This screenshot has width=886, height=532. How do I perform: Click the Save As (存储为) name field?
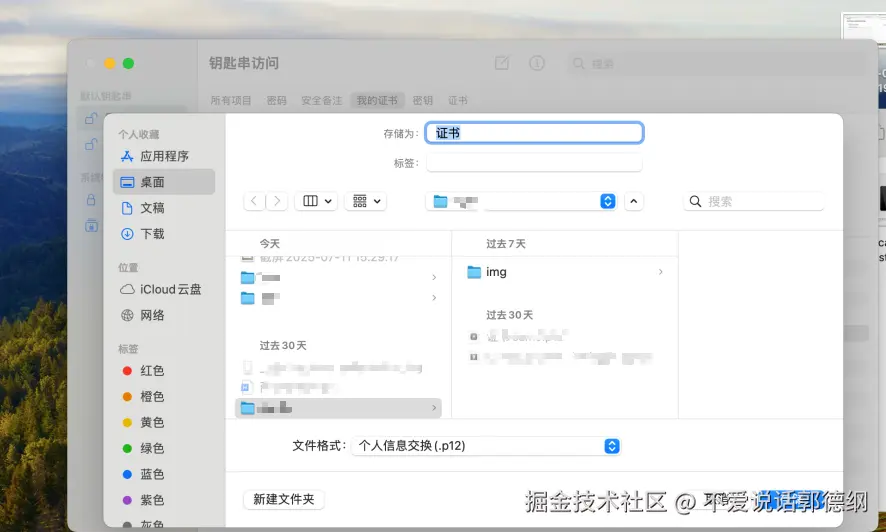coord(534,133)
